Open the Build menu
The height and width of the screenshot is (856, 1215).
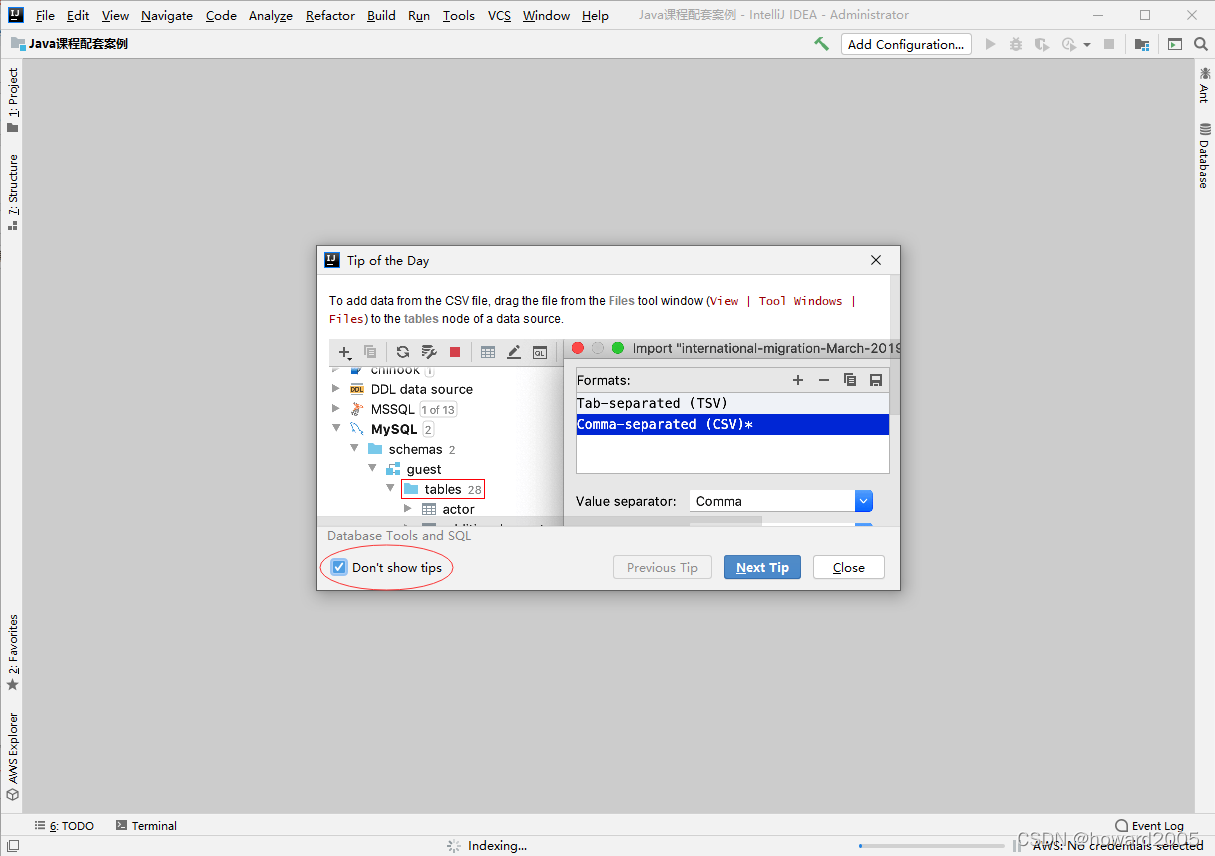(x=381, y=15)
